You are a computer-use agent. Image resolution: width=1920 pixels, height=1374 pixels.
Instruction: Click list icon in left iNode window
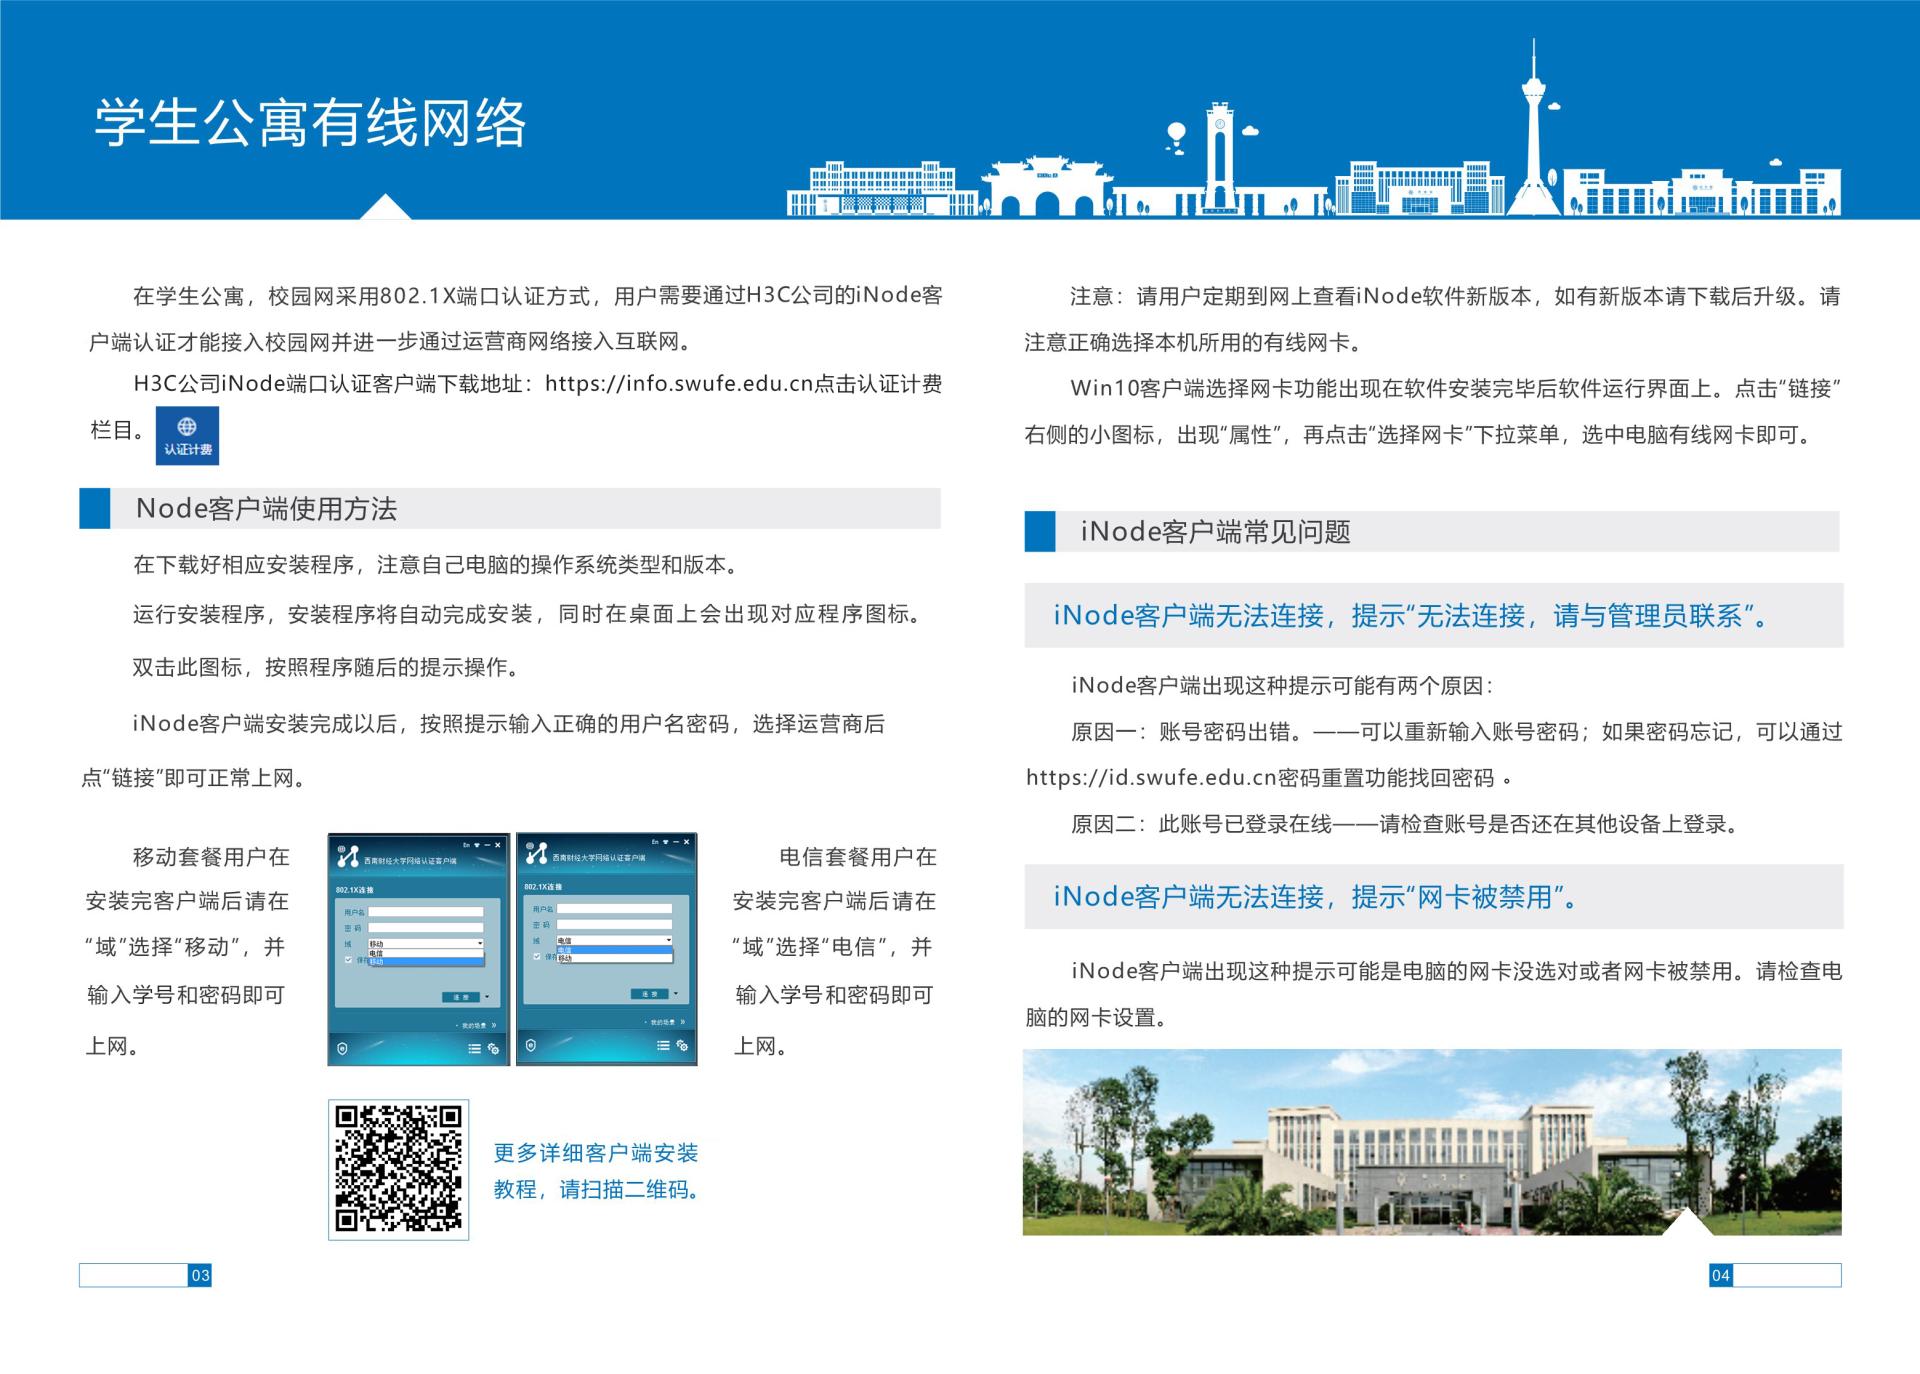coord(475,1048)
